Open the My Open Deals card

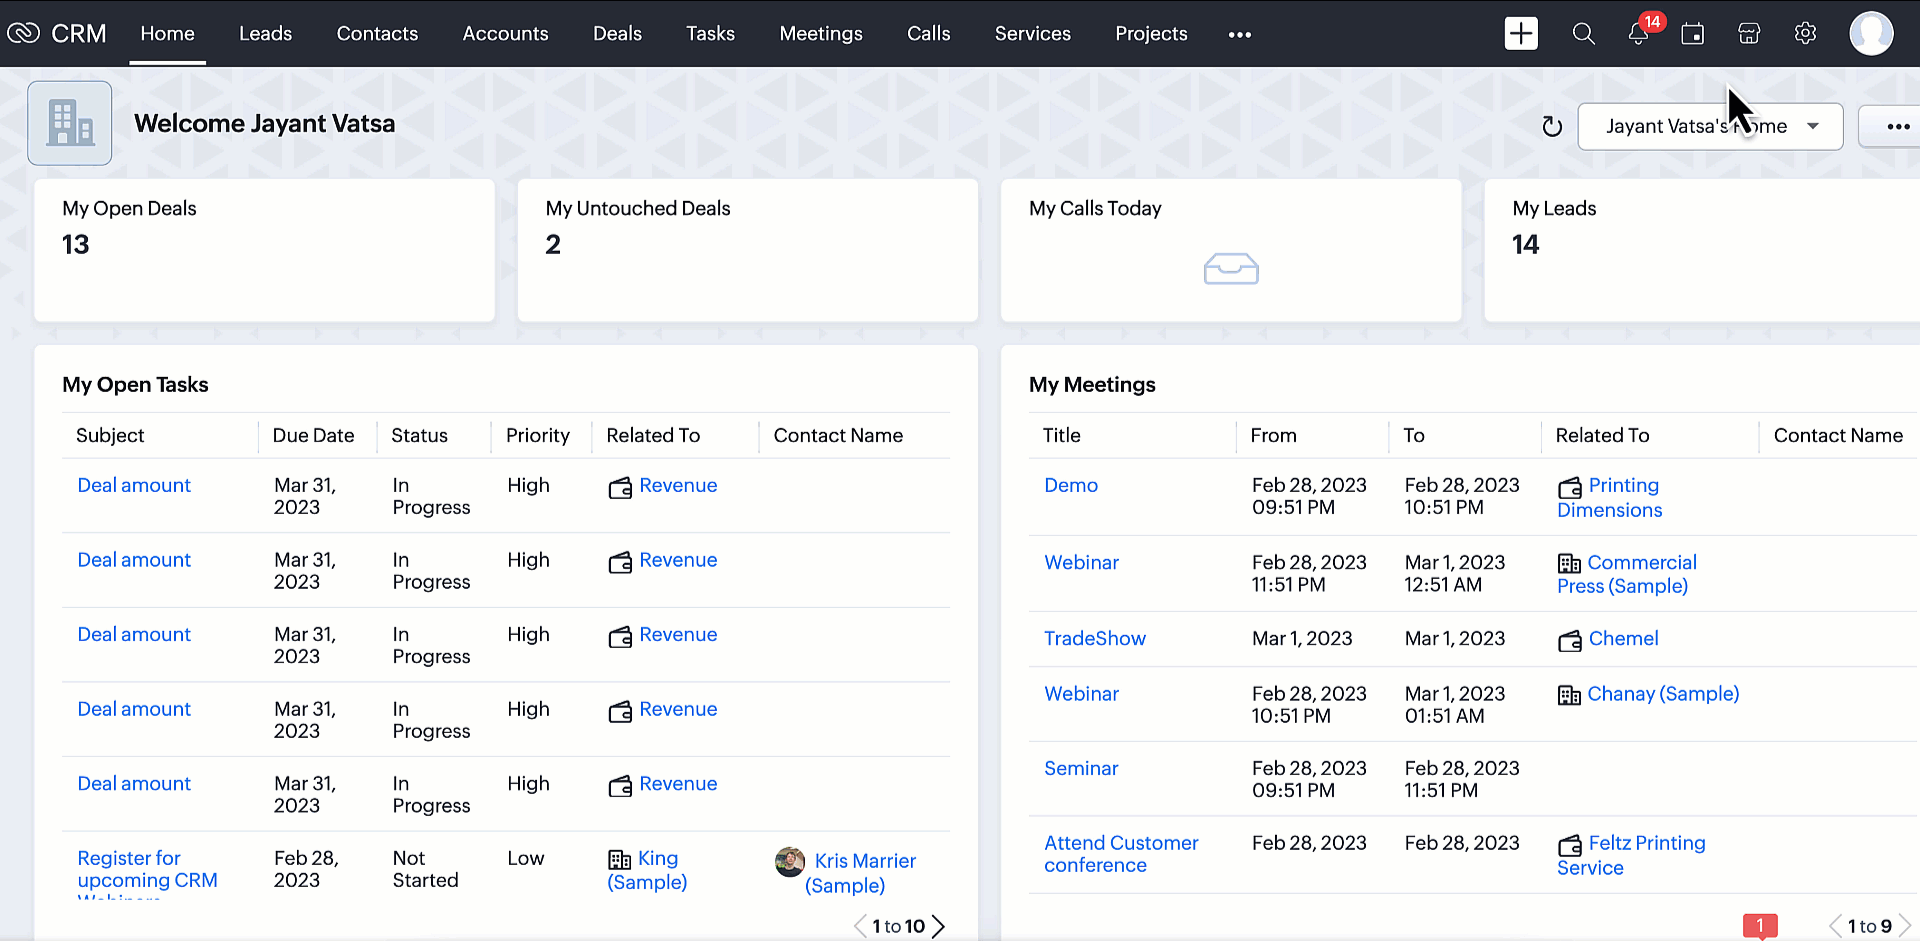tap(264, 250)
